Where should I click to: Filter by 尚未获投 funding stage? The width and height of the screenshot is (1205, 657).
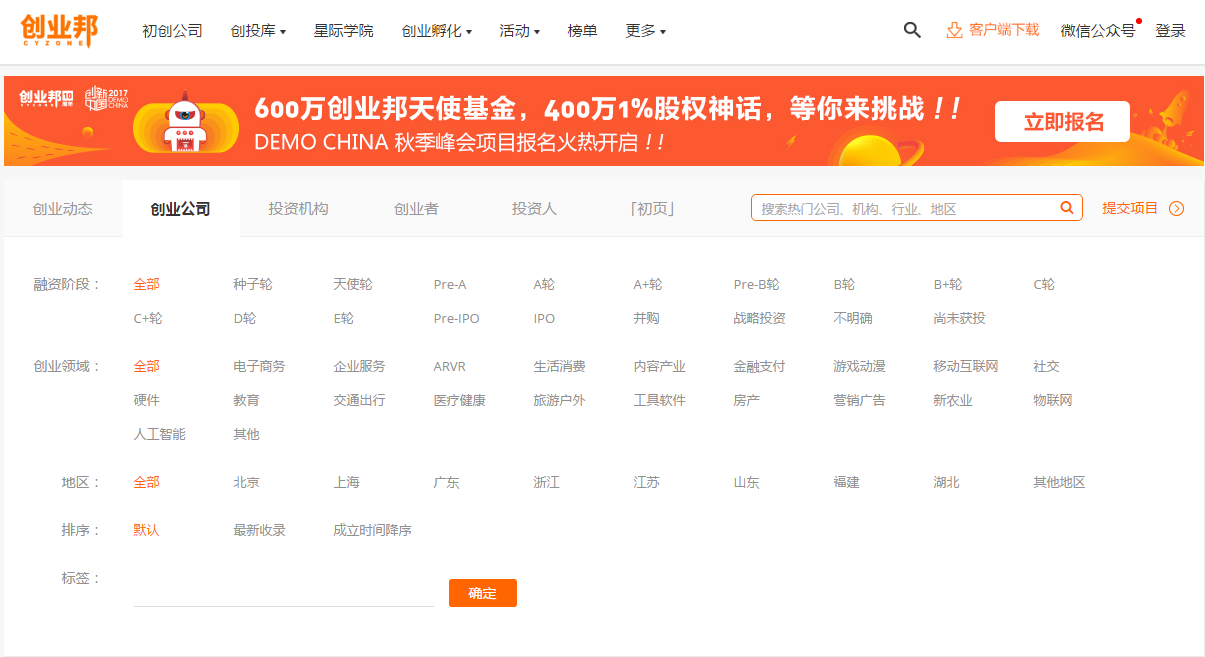959,318
